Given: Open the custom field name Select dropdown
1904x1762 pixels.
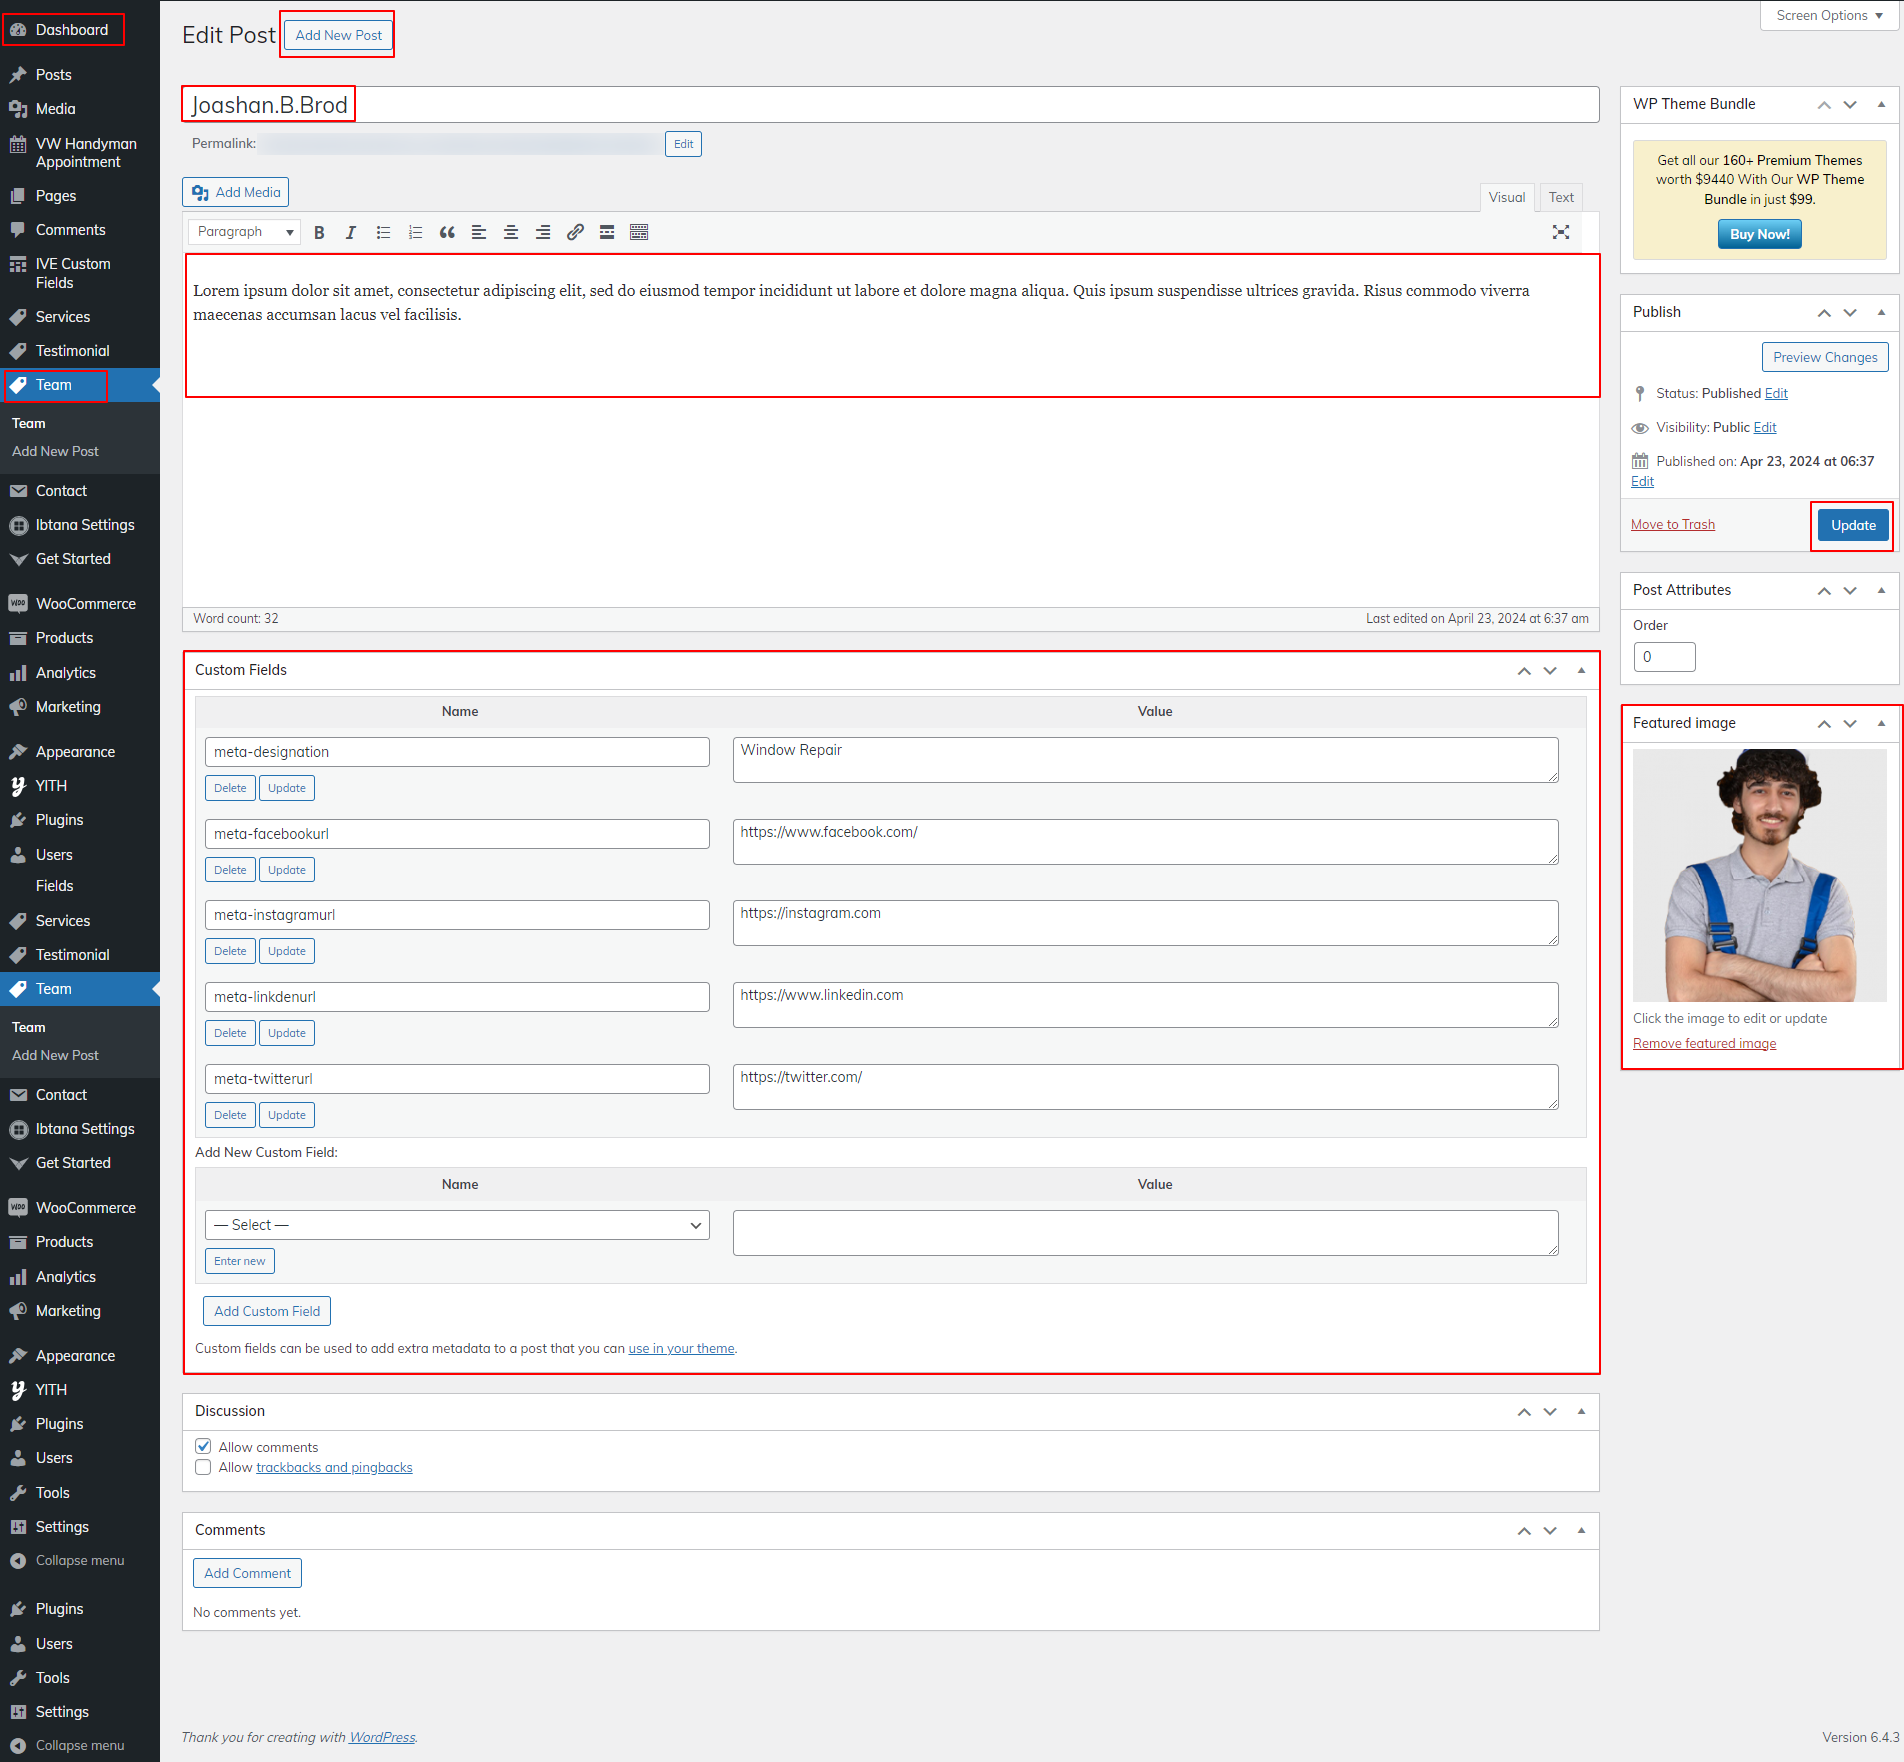Looking at the screenshot, I should 457,1225.
